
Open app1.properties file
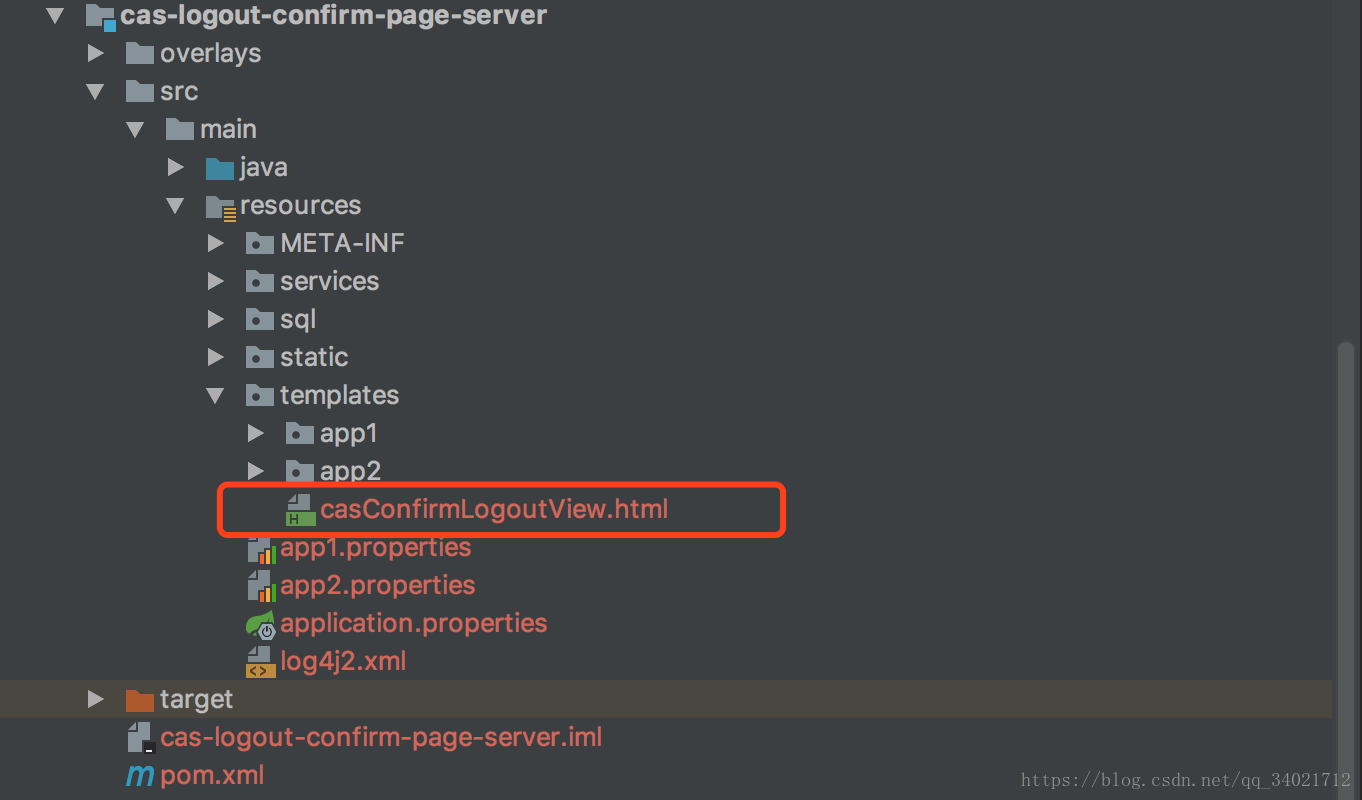click(376, 548)
